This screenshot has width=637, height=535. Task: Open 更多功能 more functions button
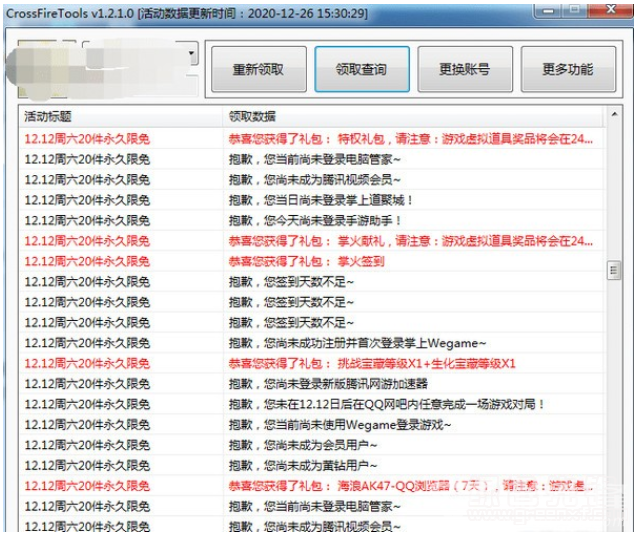tap(568, 69)
